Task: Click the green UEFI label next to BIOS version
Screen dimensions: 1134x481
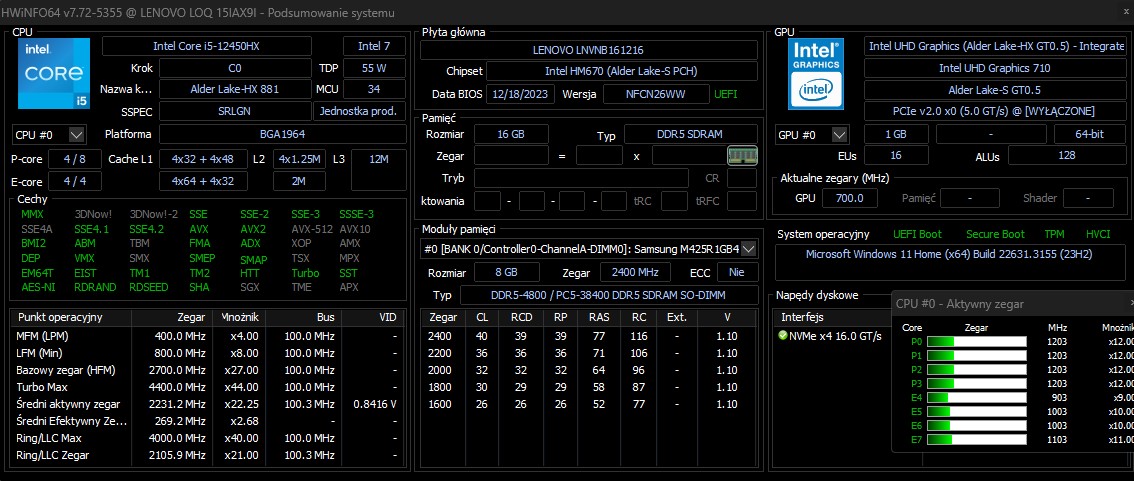Action: click(x=726, y=94)
